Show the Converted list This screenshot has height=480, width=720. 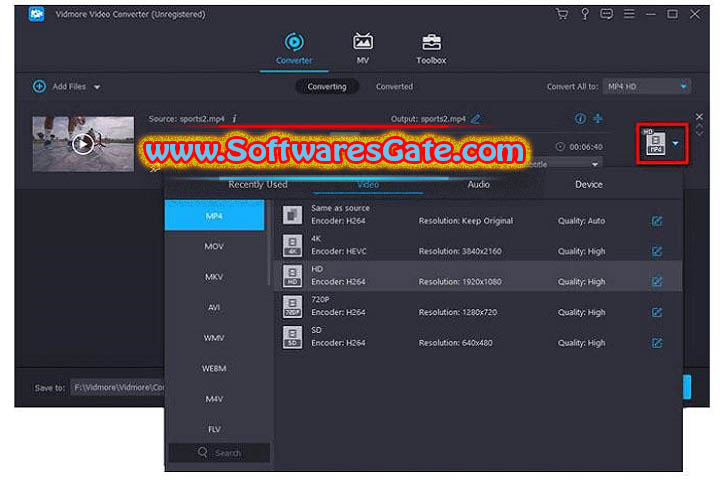click(x=394, y=86)
